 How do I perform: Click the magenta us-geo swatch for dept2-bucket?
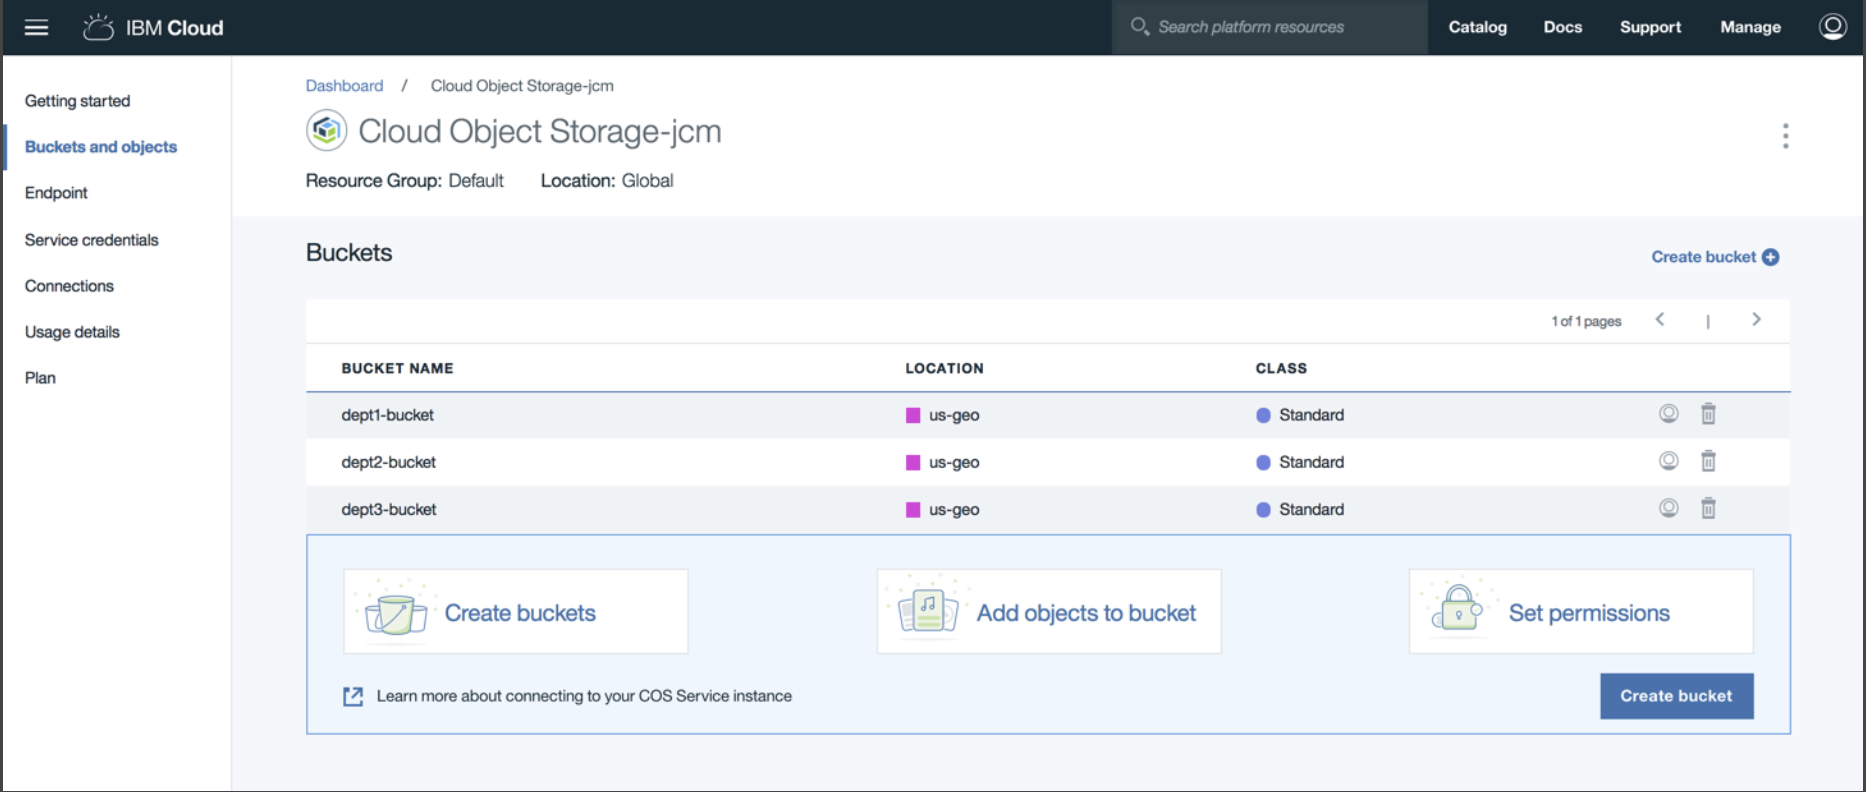coord(912,462)
